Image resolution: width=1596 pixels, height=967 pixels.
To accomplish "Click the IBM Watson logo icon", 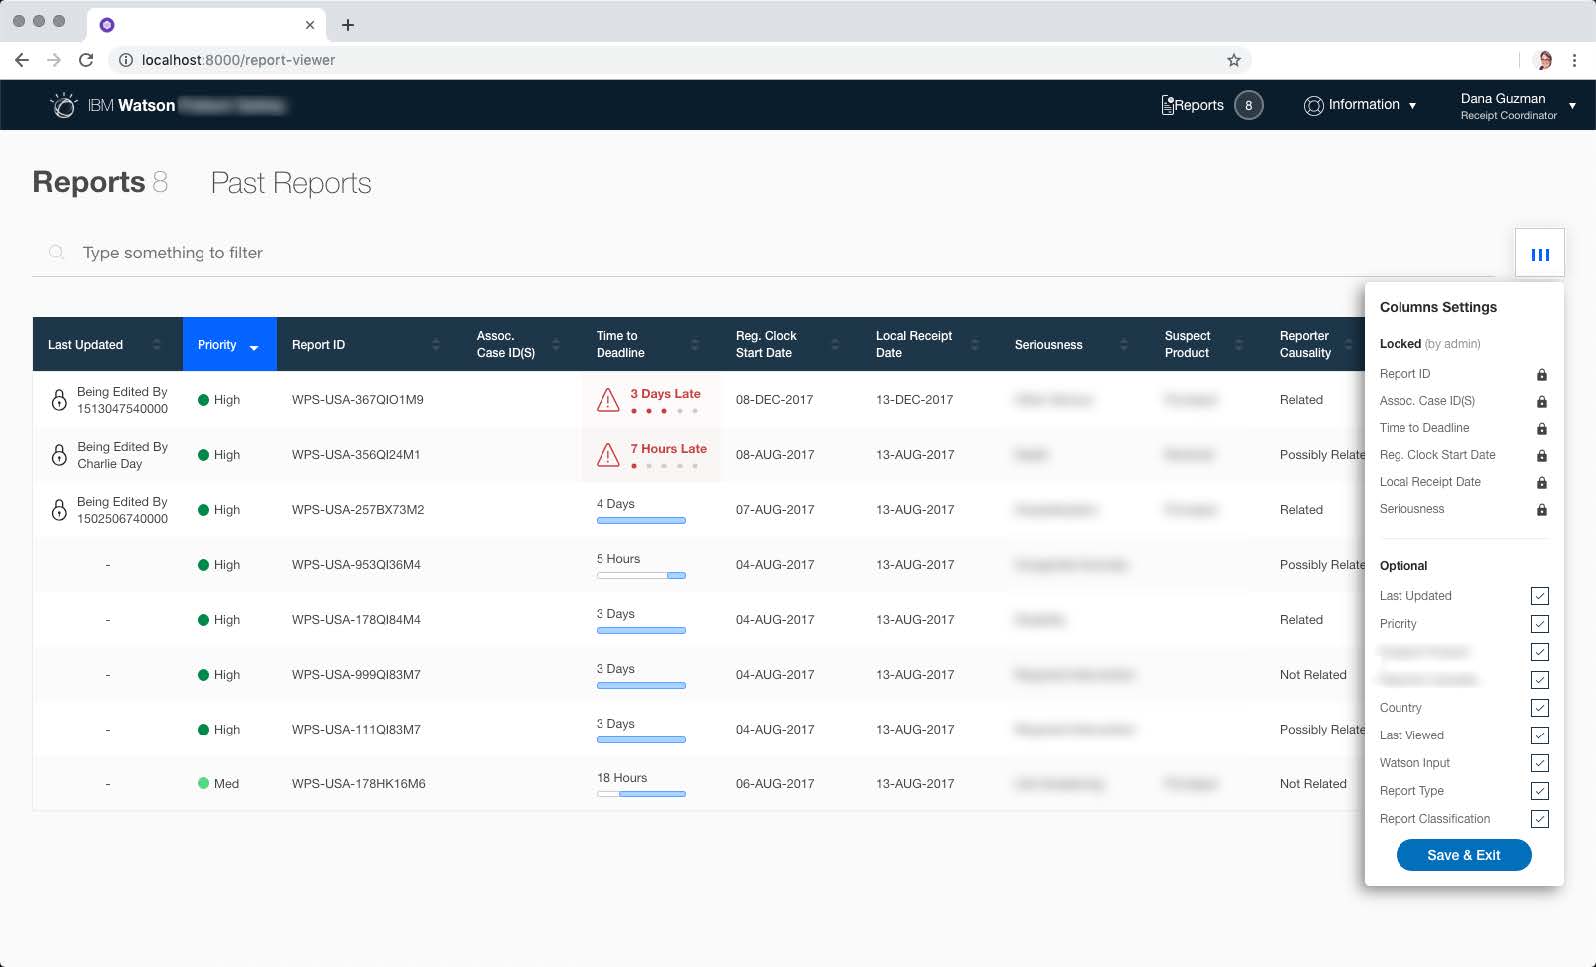I will [63, 105].
